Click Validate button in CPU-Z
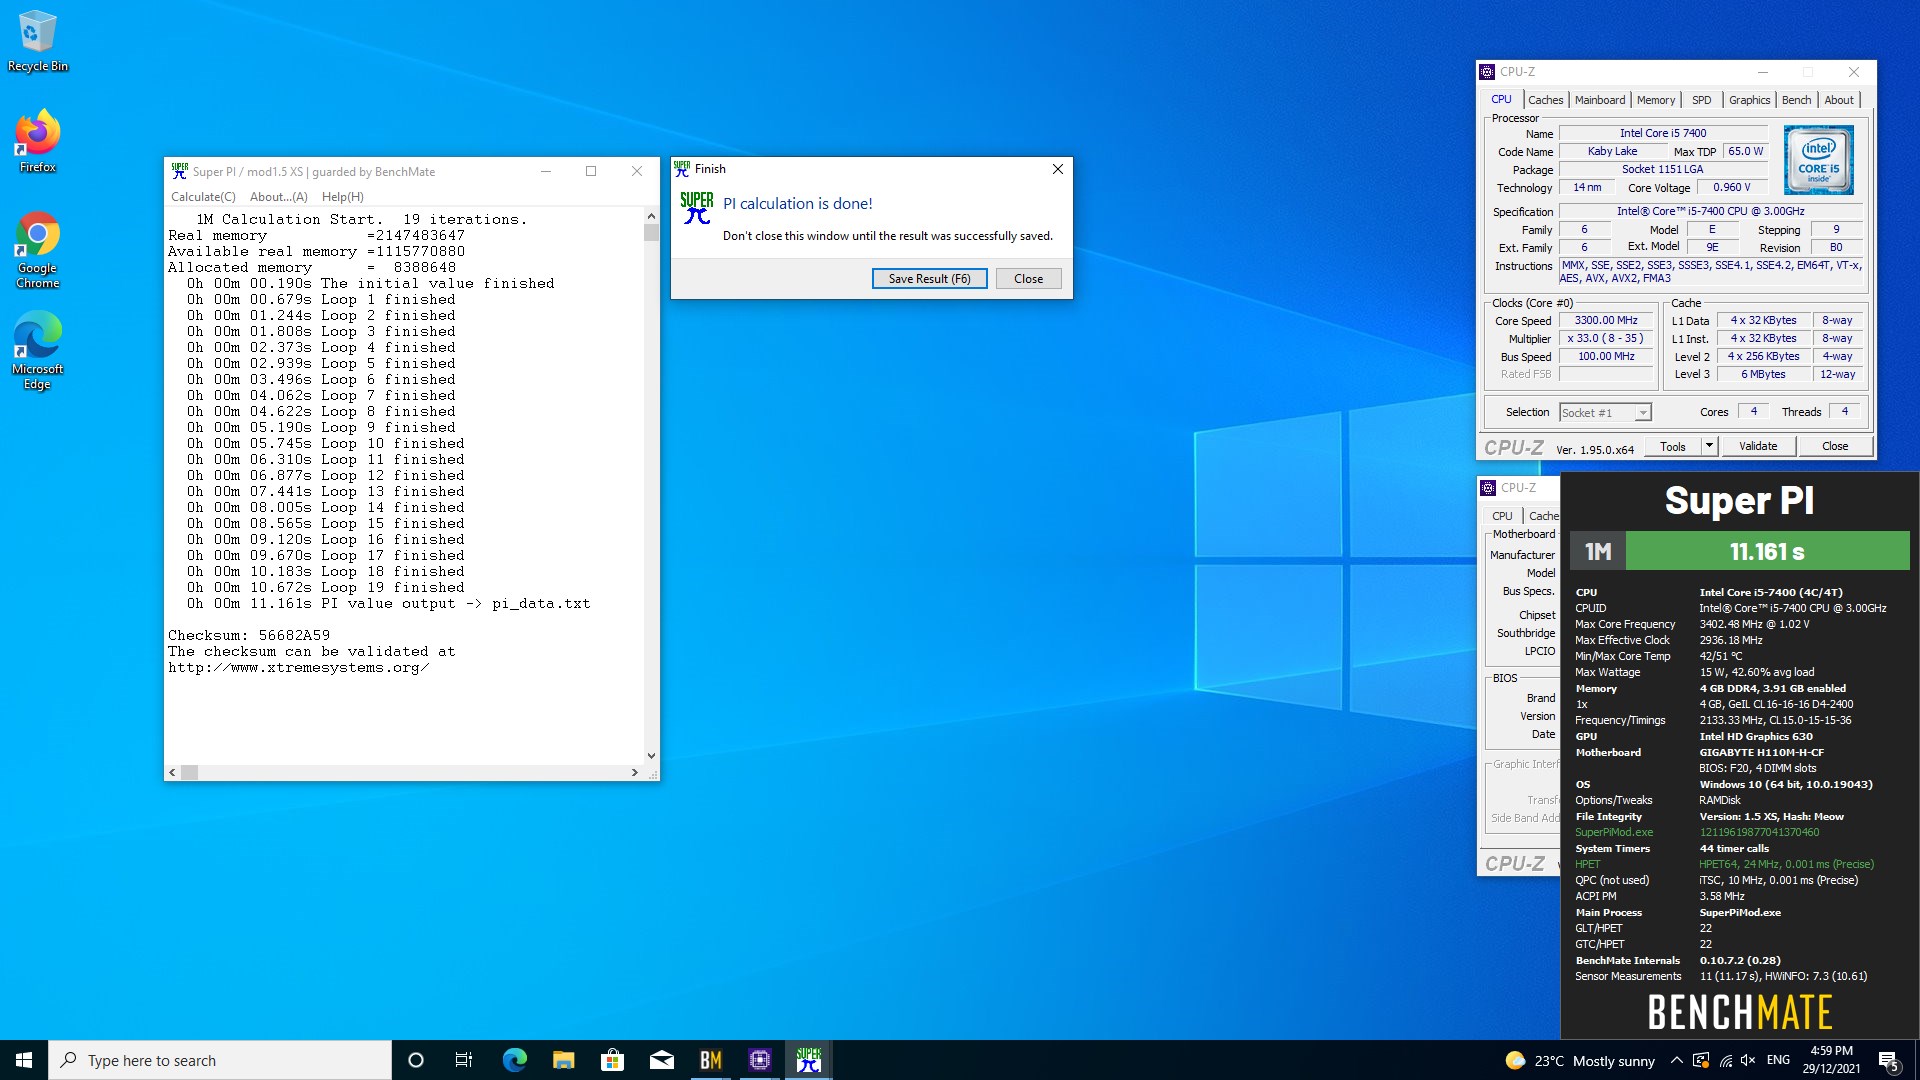1920x1080 pixels. click(x=1758, y=446)
